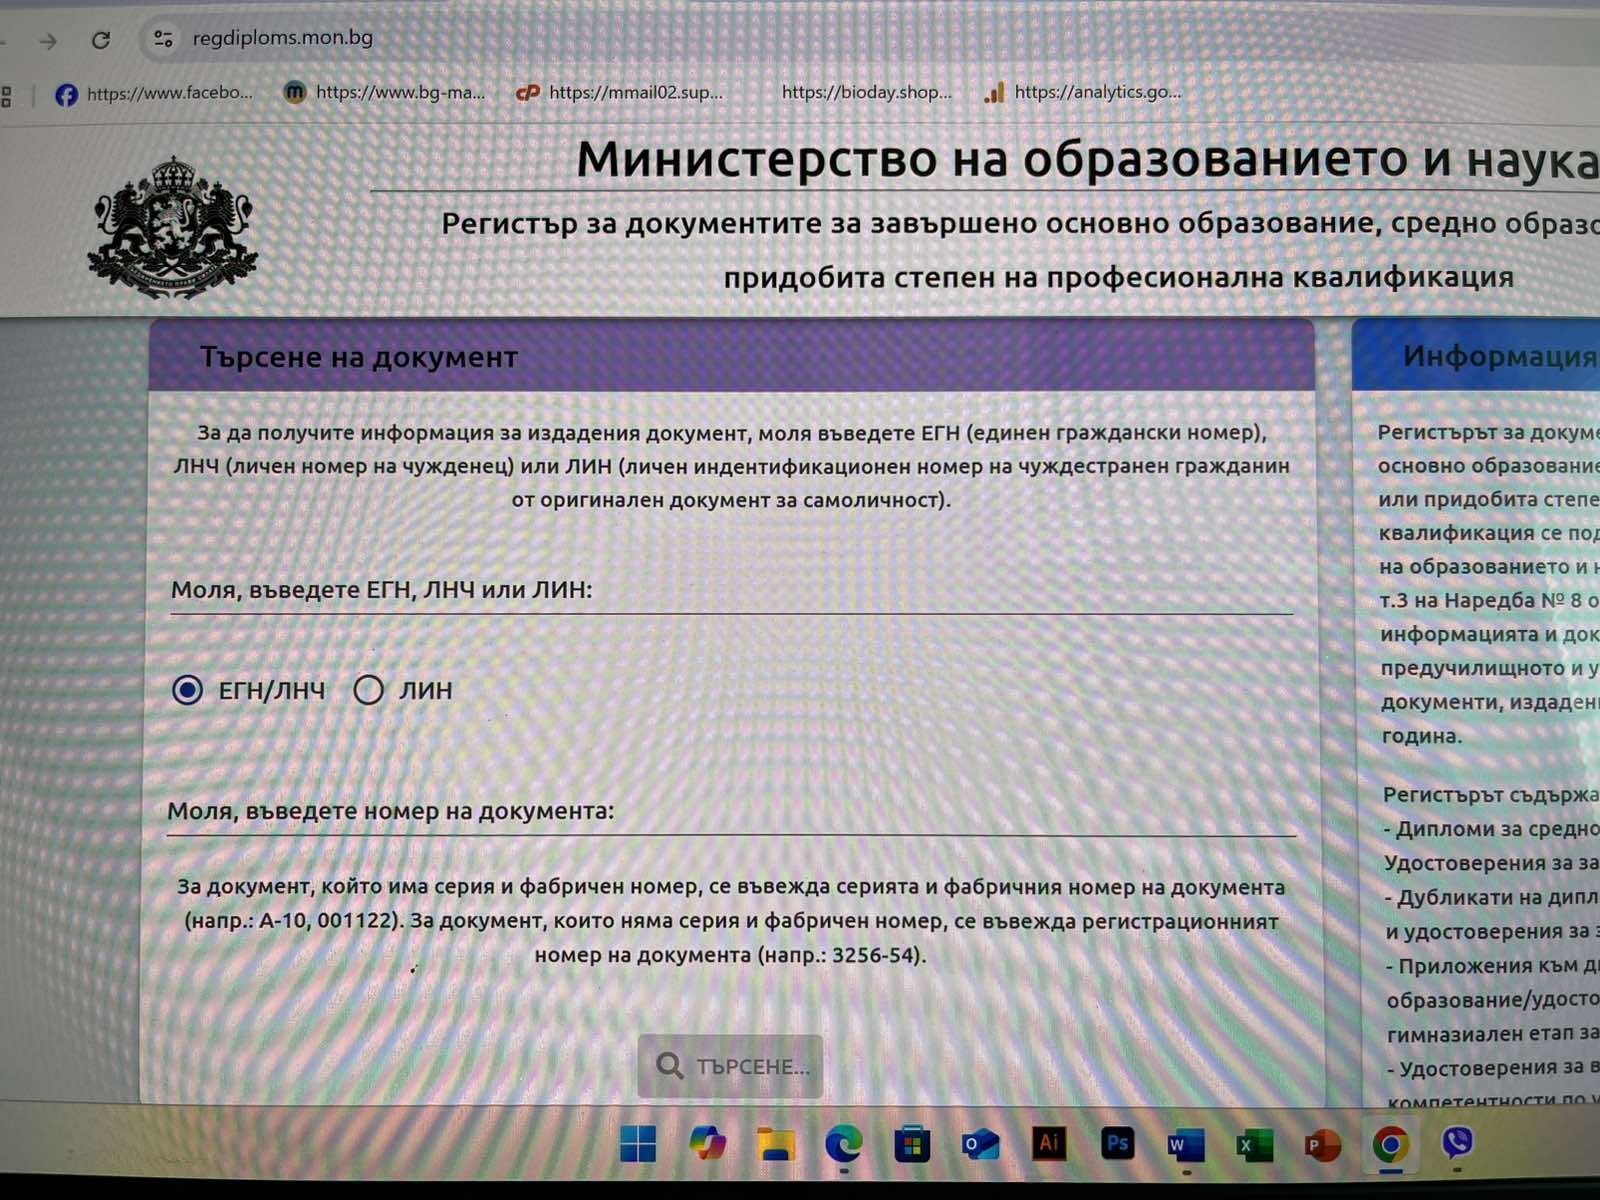Screen dimensions: 1600x1200
Task: Click the forward navigation arrow
Action: (47, 41)
